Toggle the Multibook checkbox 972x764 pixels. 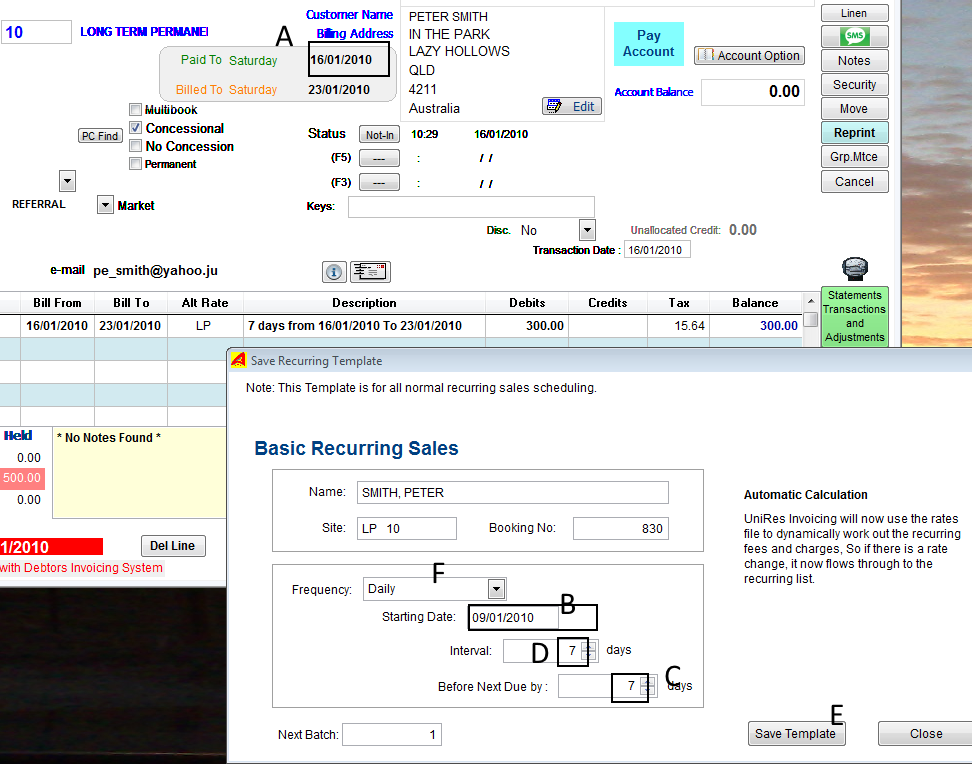(135, 110)
